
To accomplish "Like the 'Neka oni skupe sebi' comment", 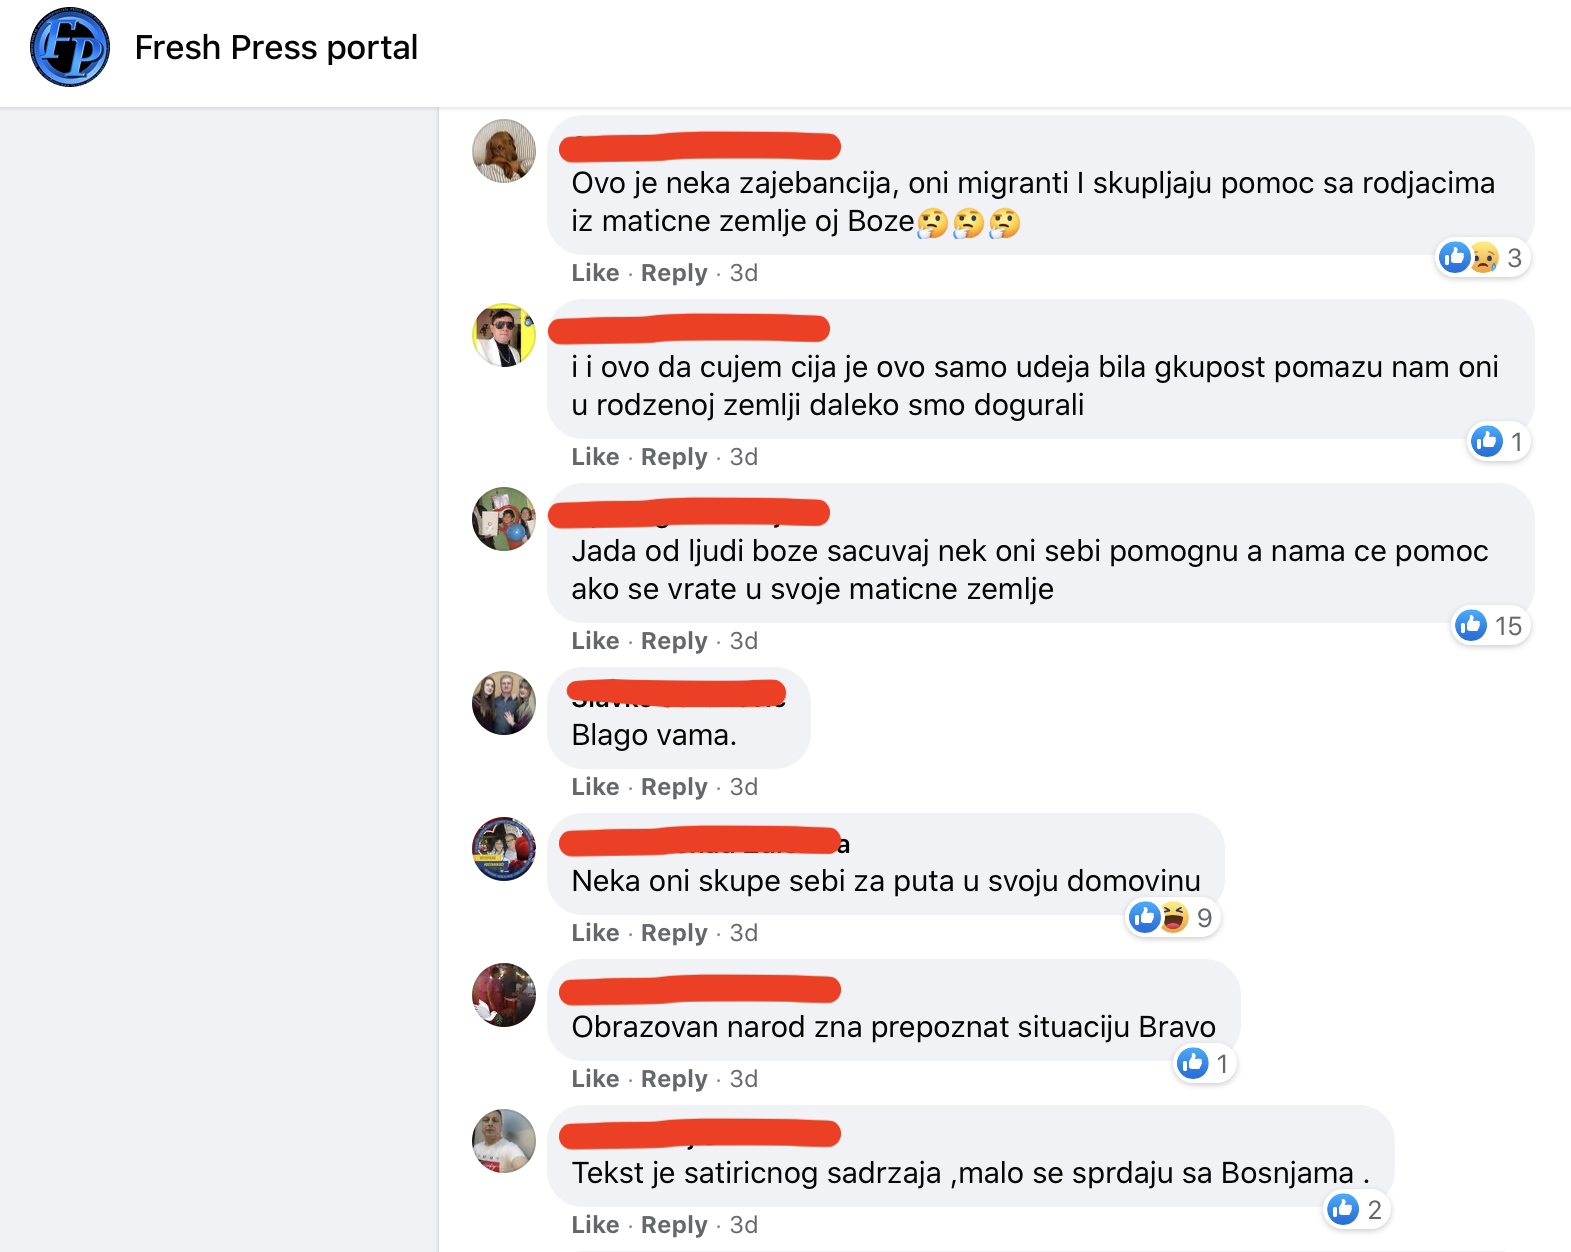I will pyautogui.click(x=595, y=933).
